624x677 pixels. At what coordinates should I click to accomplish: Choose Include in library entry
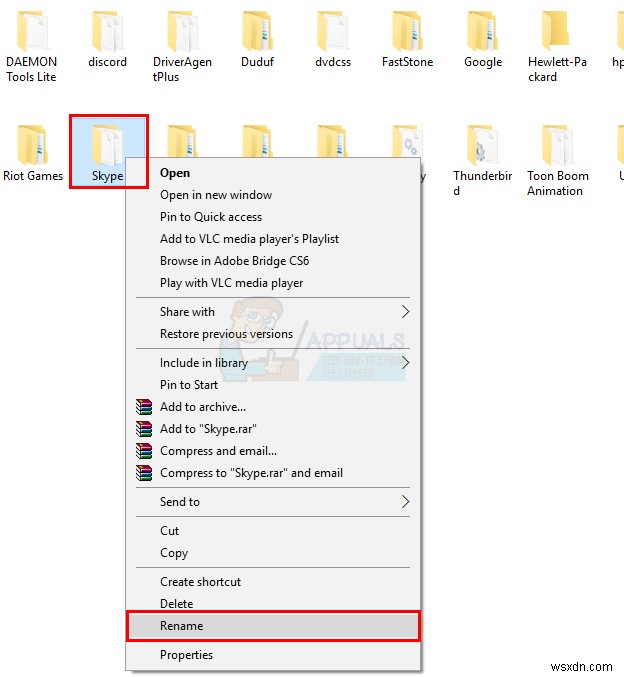[x=273, y=363]
